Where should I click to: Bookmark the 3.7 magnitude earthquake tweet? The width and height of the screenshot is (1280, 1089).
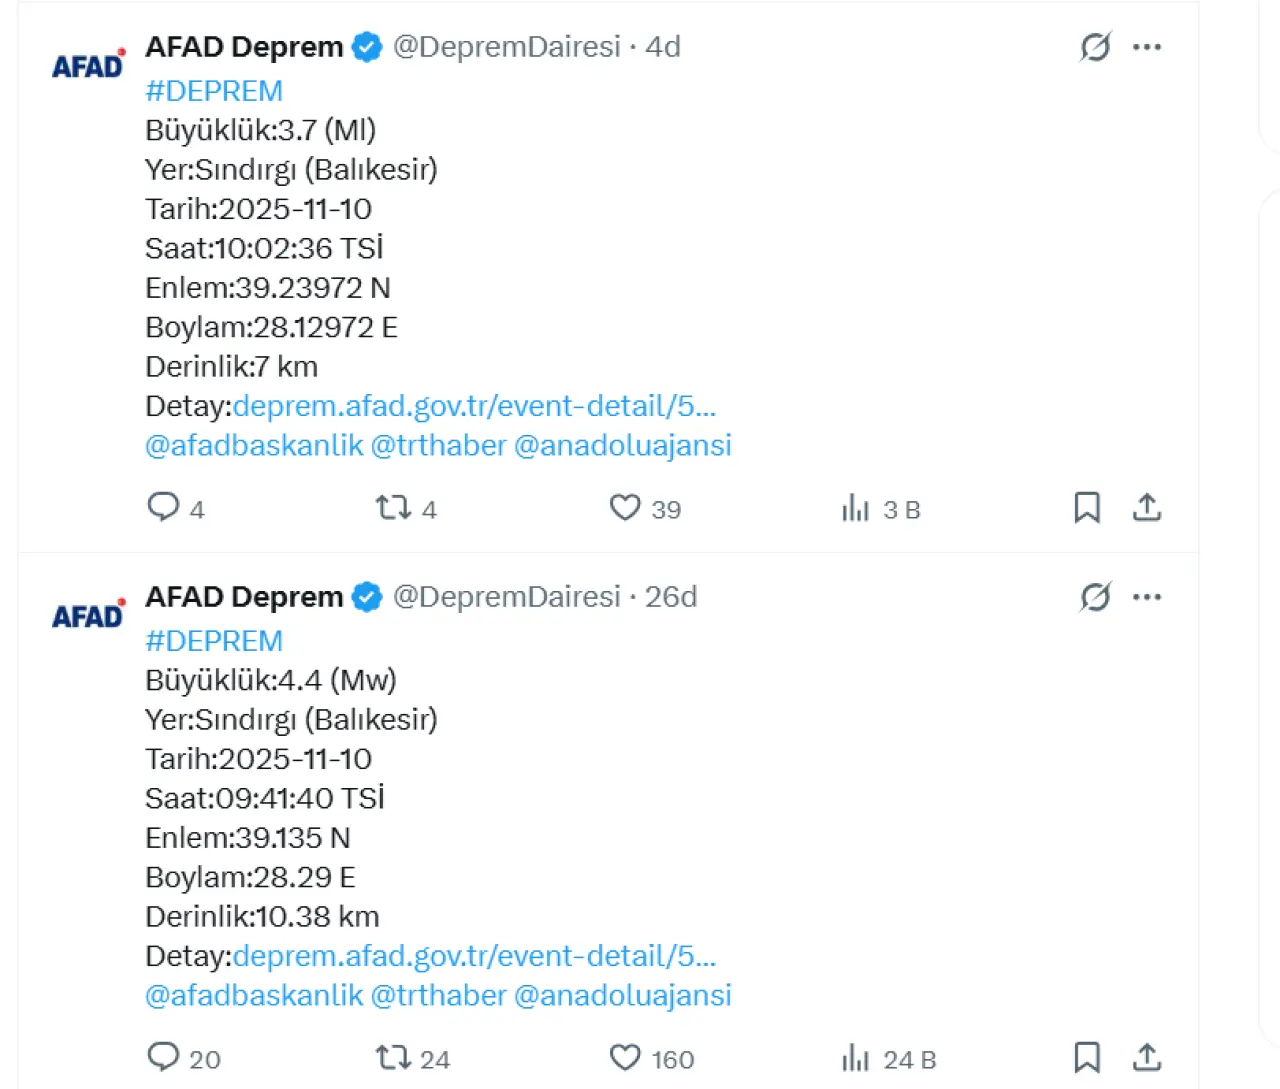[1087, 508]
